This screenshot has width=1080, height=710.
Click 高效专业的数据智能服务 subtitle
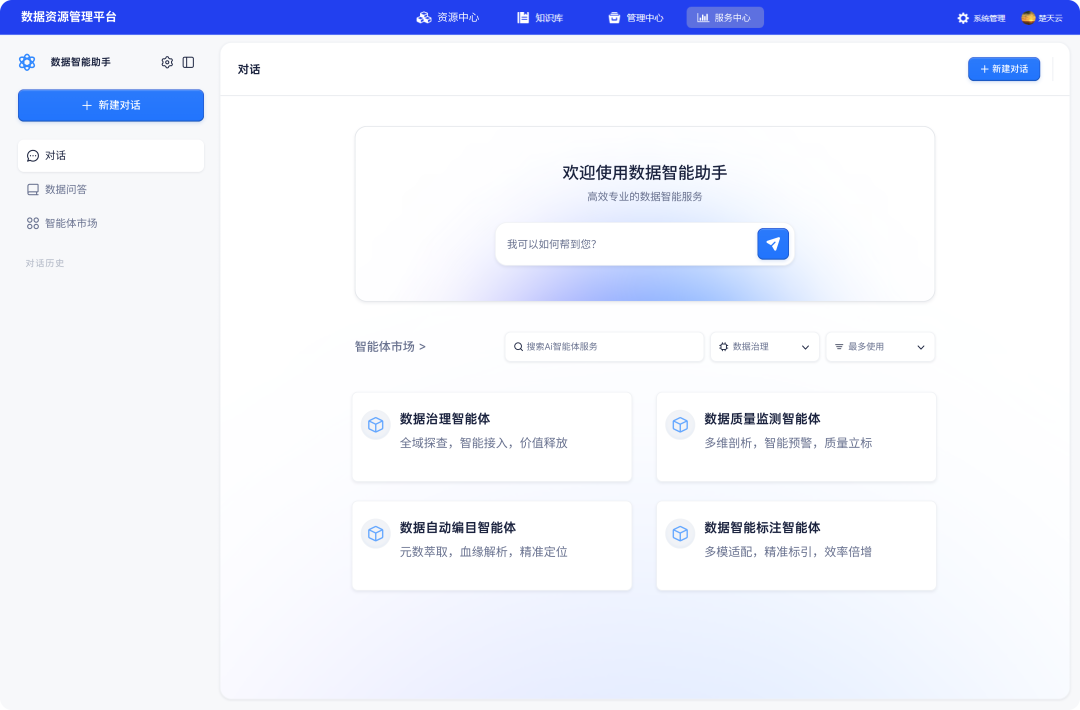point(645,196)
